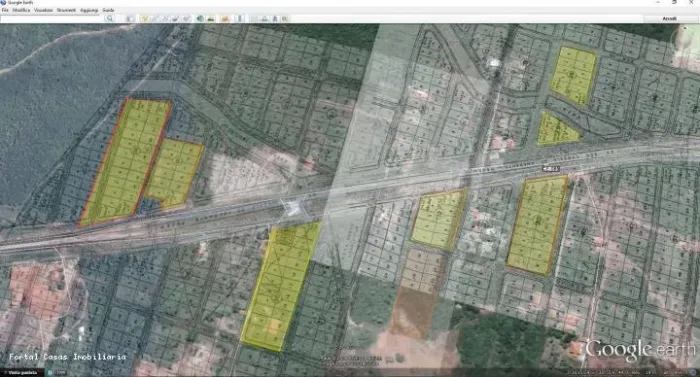Image resolution: width=700 pixels, height=377 pixels.
Task: Select the Add Image Overlay tool
Action: 175,18
